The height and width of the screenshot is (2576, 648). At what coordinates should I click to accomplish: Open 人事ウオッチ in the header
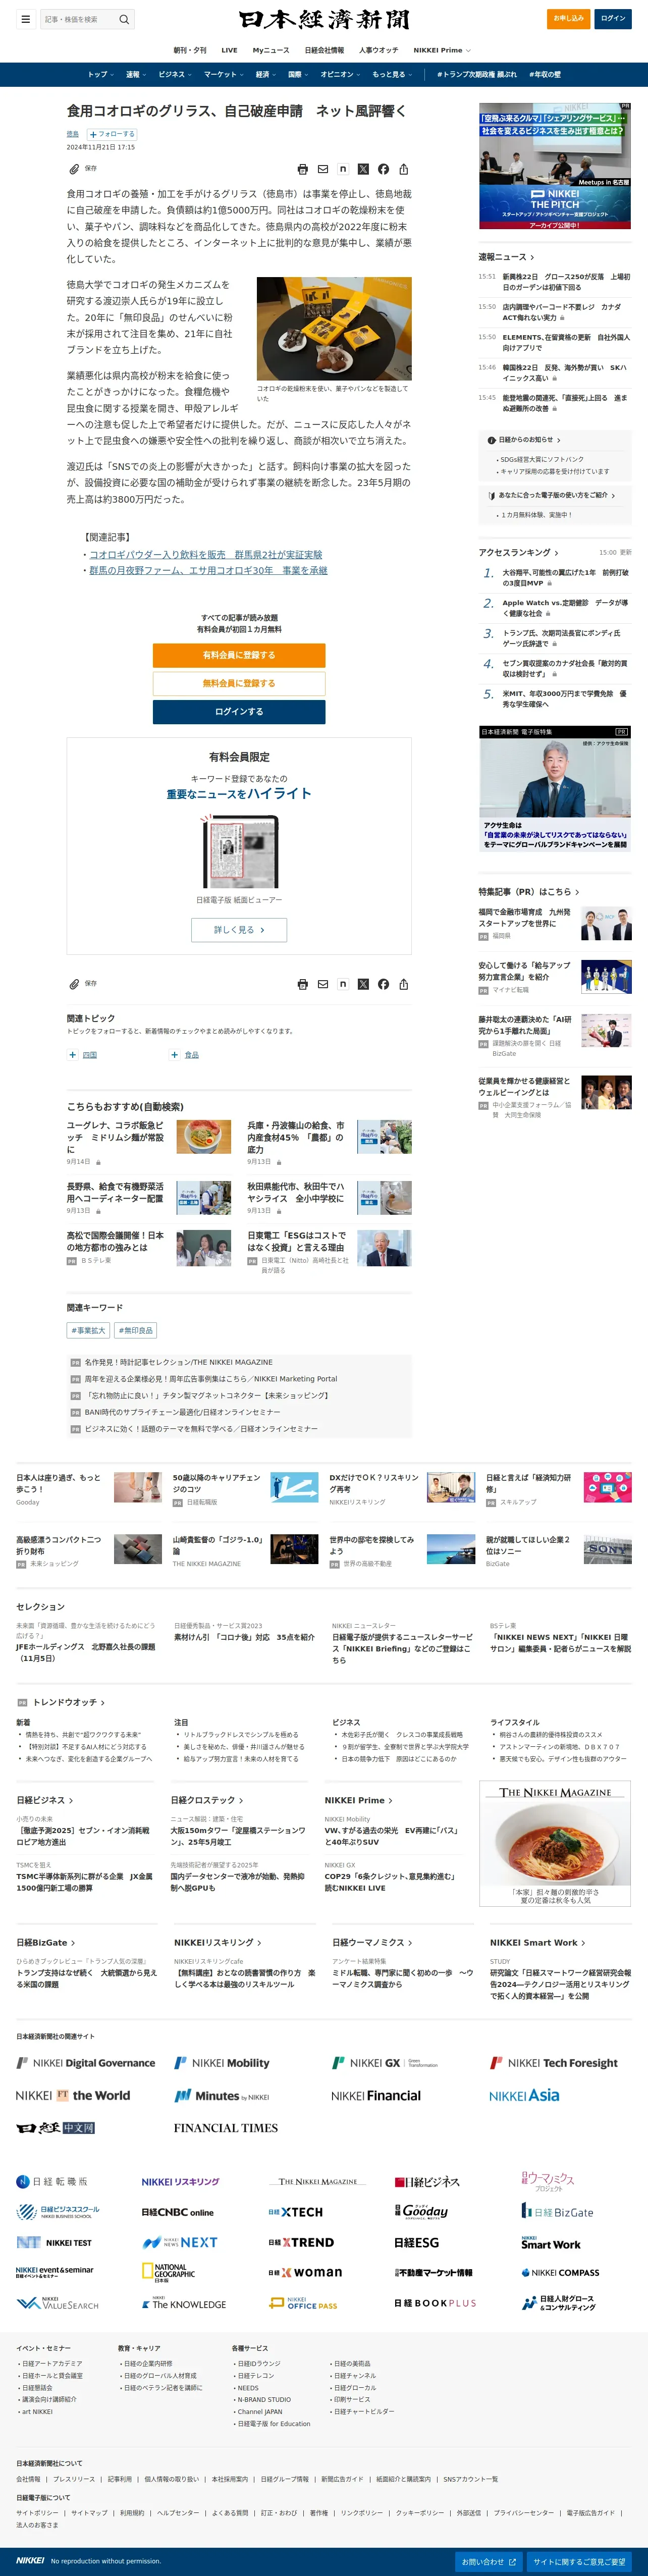pyautogui.click(x=378, y=50)
